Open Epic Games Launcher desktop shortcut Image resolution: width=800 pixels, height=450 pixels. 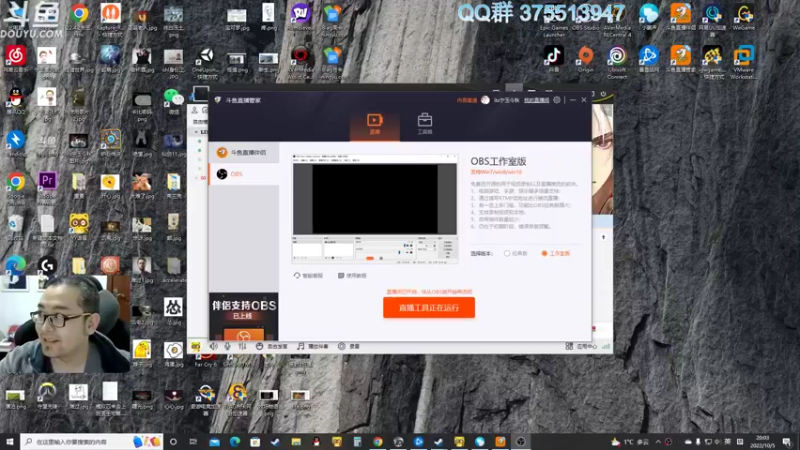click(x=554, y=20)
